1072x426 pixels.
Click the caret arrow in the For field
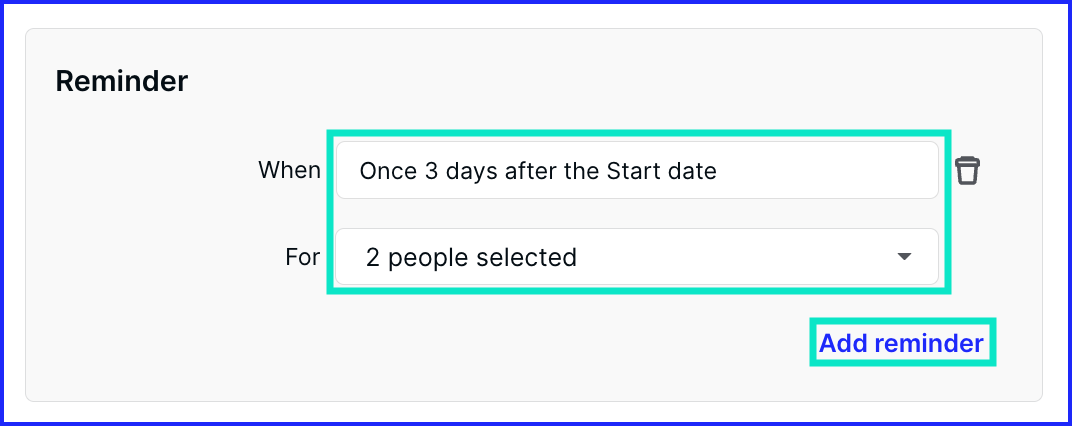point(904,256)
